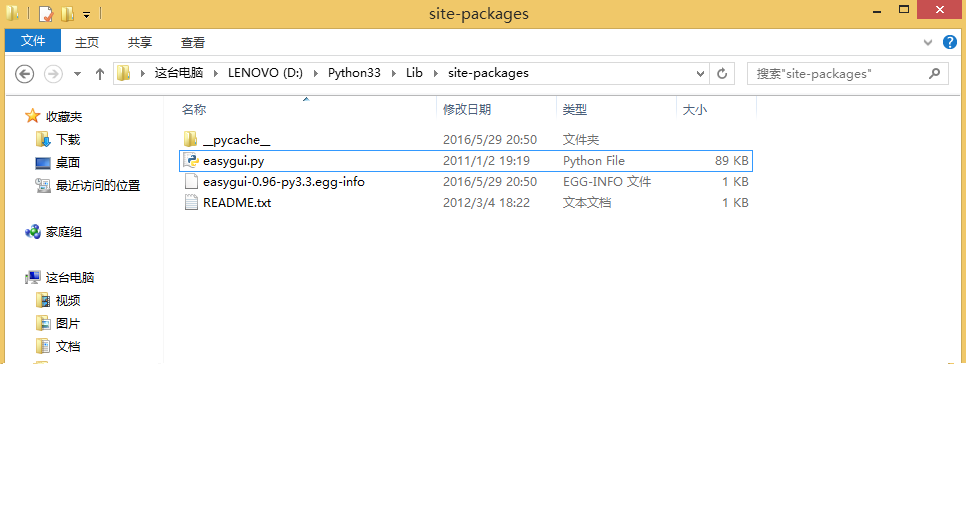The height and width of the screenshot is (516, 966).
Task: Click the search site-packages input box
Action: coord(838,73)
